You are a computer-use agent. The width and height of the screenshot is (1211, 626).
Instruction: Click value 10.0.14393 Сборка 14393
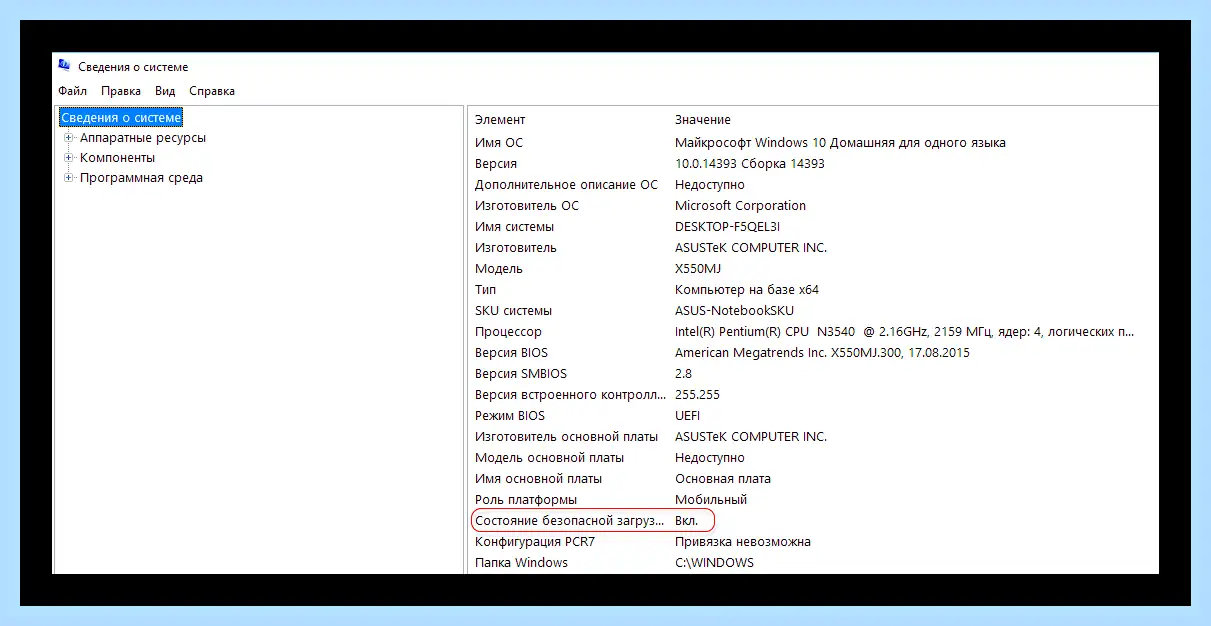(x=750, y=164)
